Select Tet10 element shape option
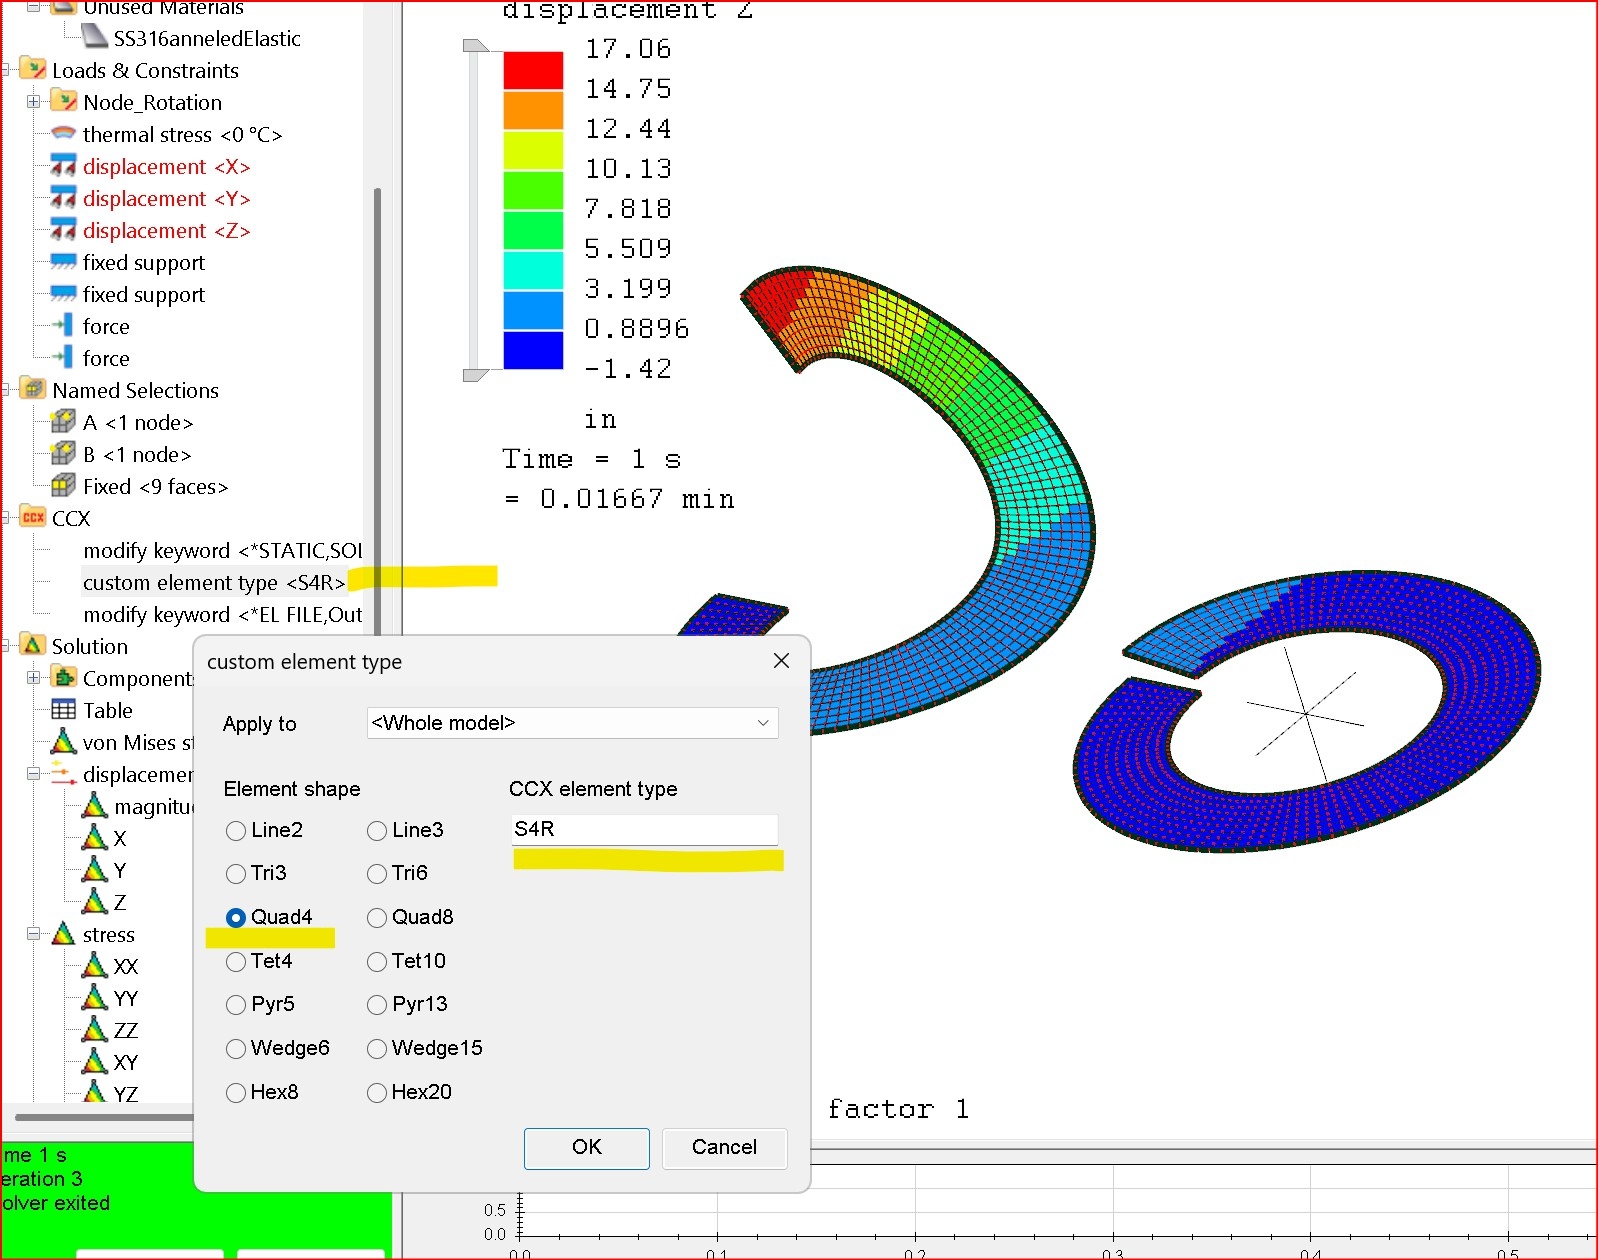 coord(377,962)
